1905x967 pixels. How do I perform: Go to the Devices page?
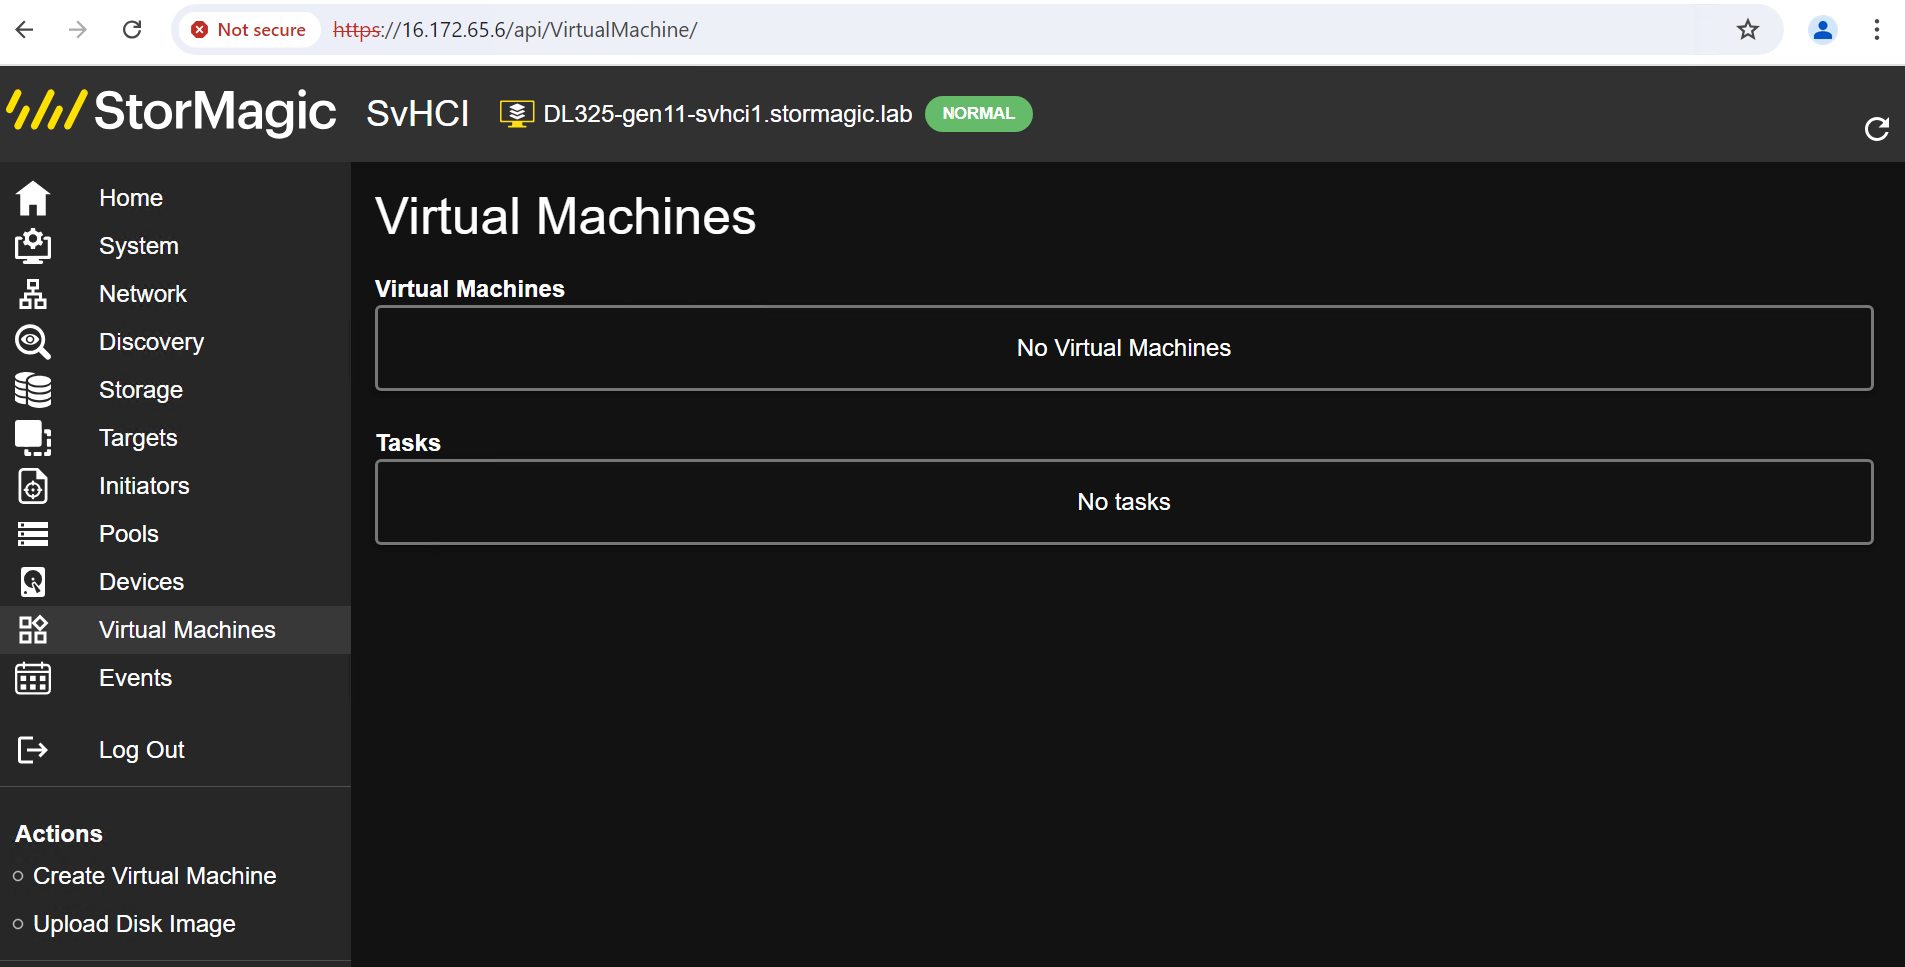(142, 582)
